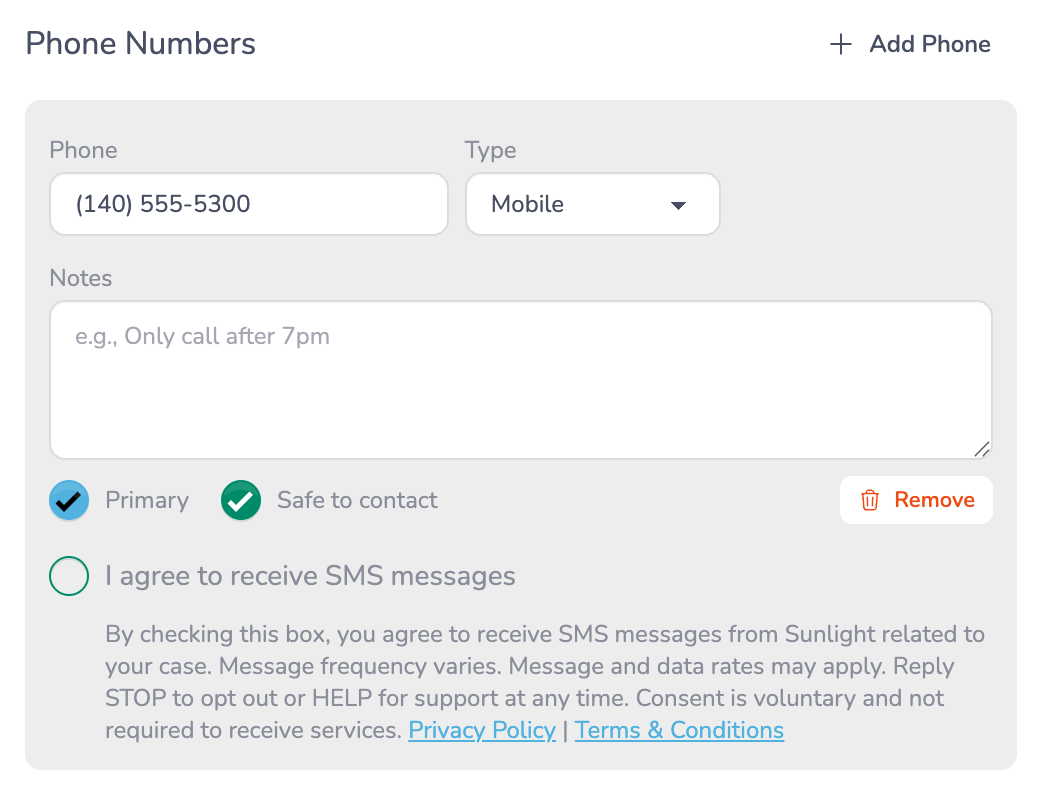Click the plus icon beside Add Phone
Image resolution: width=1049 pixels, height=799 pixels.
pos(840,44)
